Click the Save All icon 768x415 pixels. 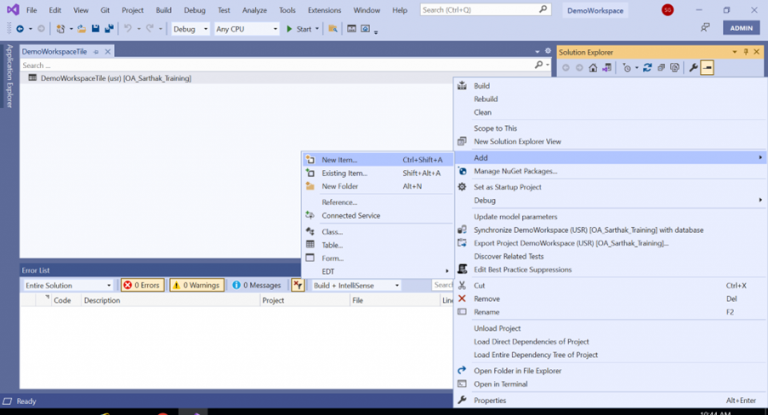109,29
